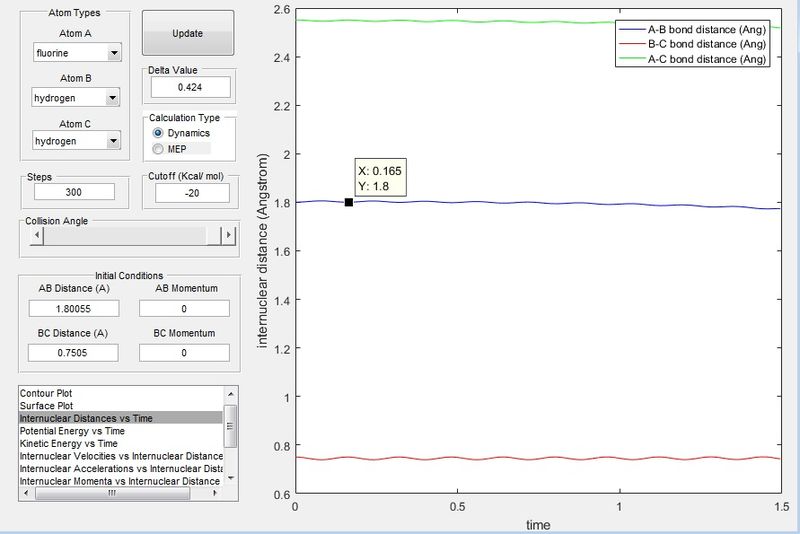Select the Dynamics calculation type

pyautogui.click(x=158, y=133)
